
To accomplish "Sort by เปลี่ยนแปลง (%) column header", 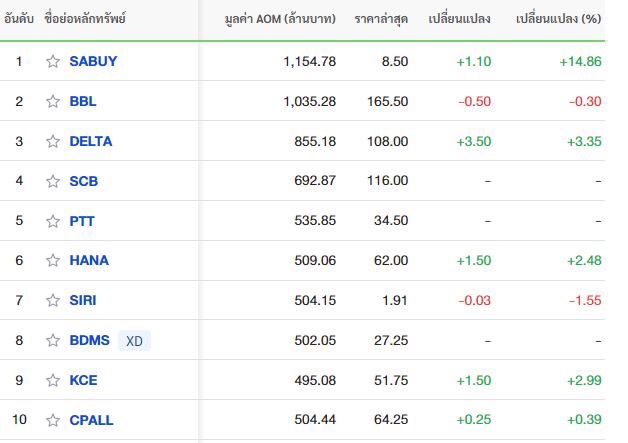I will click(x=558, y=19).
